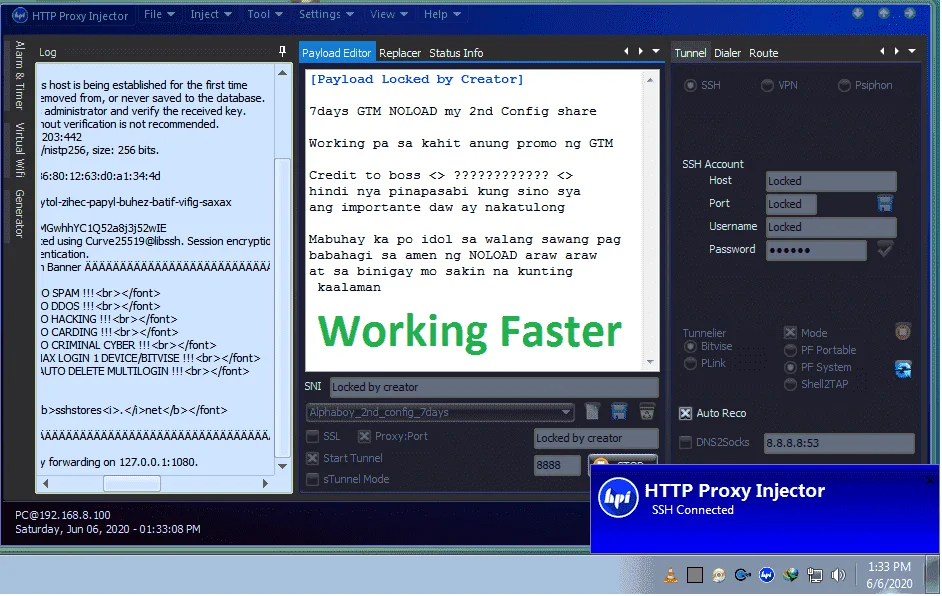The height and width of the screenshot is (596, 942).
Task: Toggle the Start Tunnel checkbox
Action: tap(312, 458)
